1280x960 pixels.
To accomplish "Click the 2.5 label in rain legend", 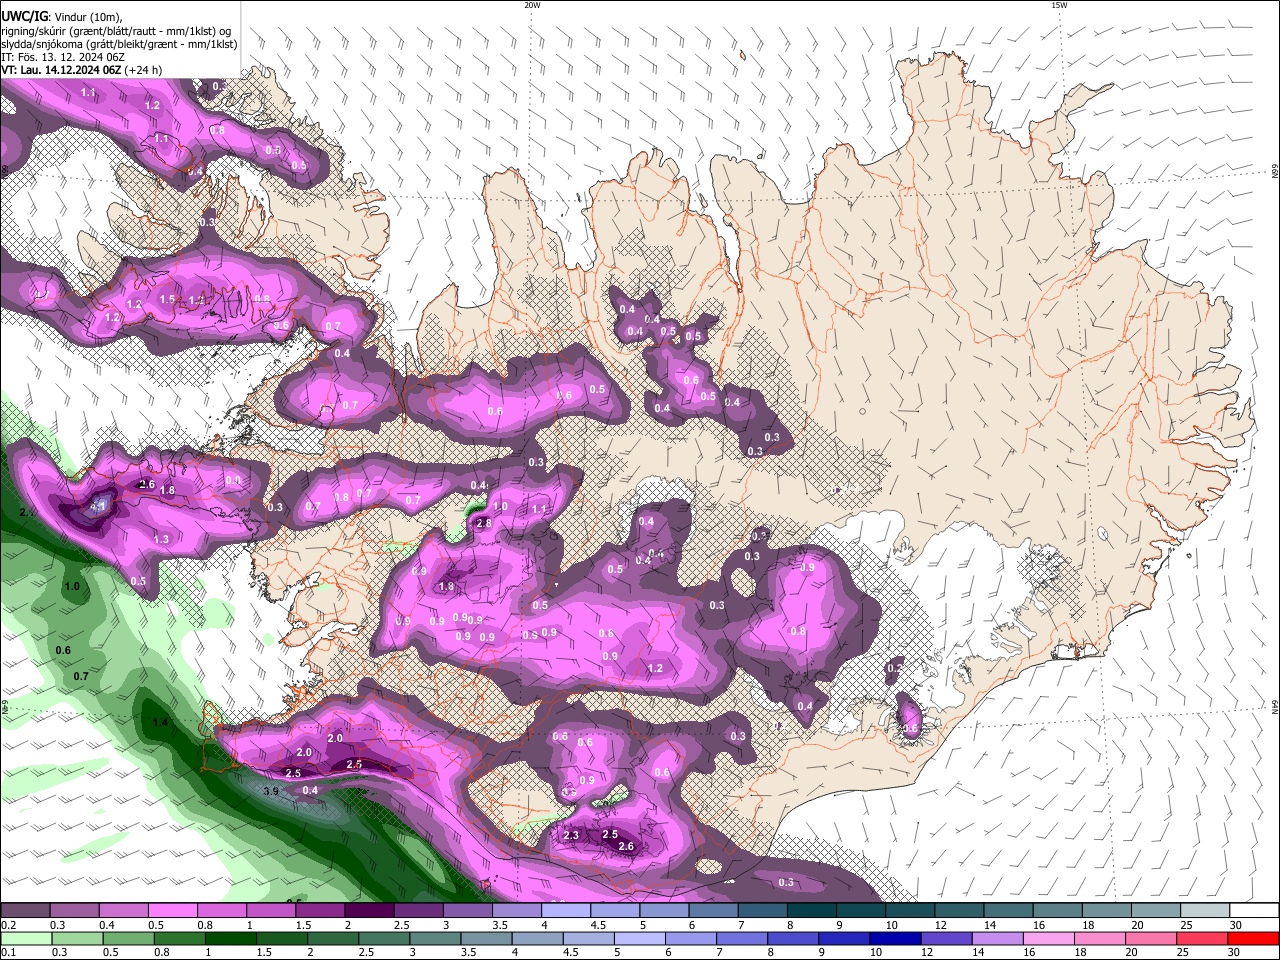I will click(366, 952).
